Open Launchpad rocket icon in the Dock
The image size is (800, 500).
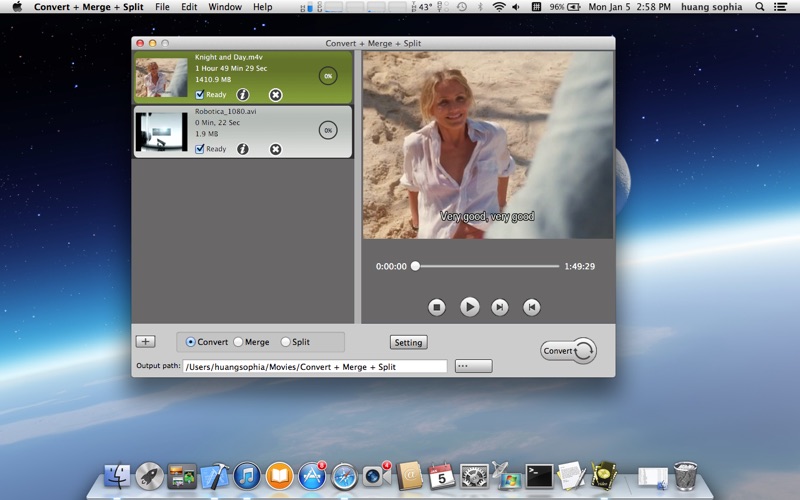149,476
